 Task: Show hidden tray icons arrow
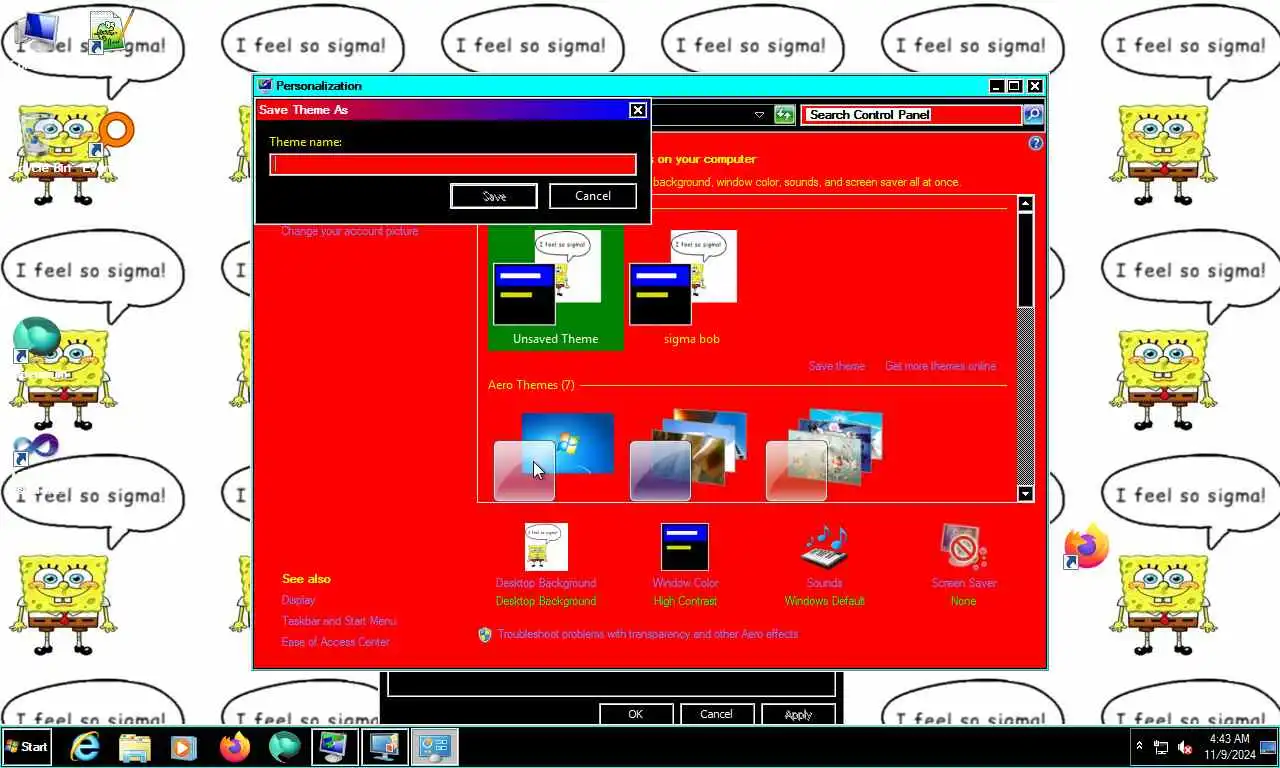pos(1138,747)
